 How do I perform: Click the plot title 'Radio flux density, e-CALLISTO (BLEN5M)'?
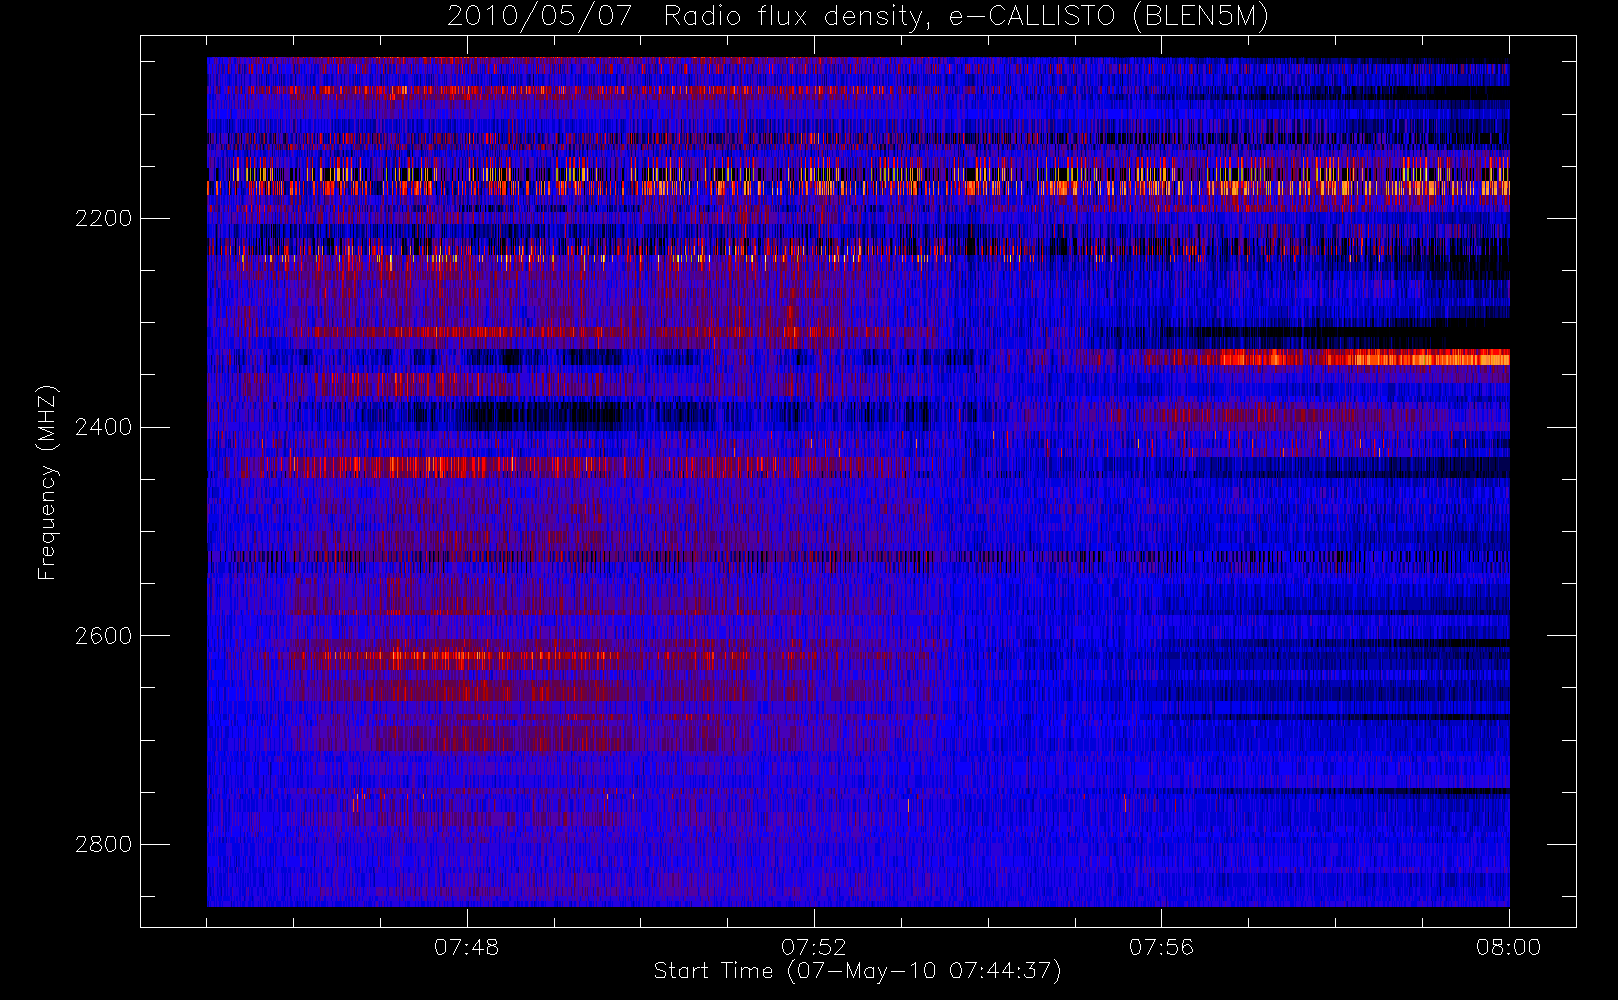coord(966,17)
